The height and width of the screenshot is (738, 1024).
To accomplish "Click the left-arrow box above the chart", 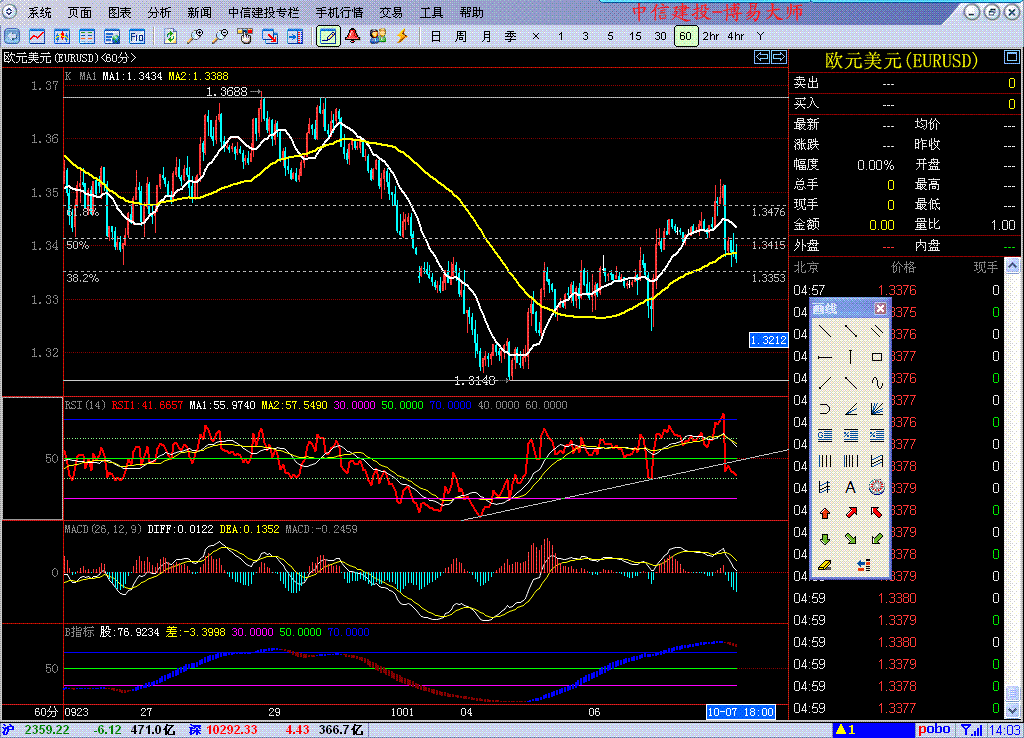I will click(761, 58).
